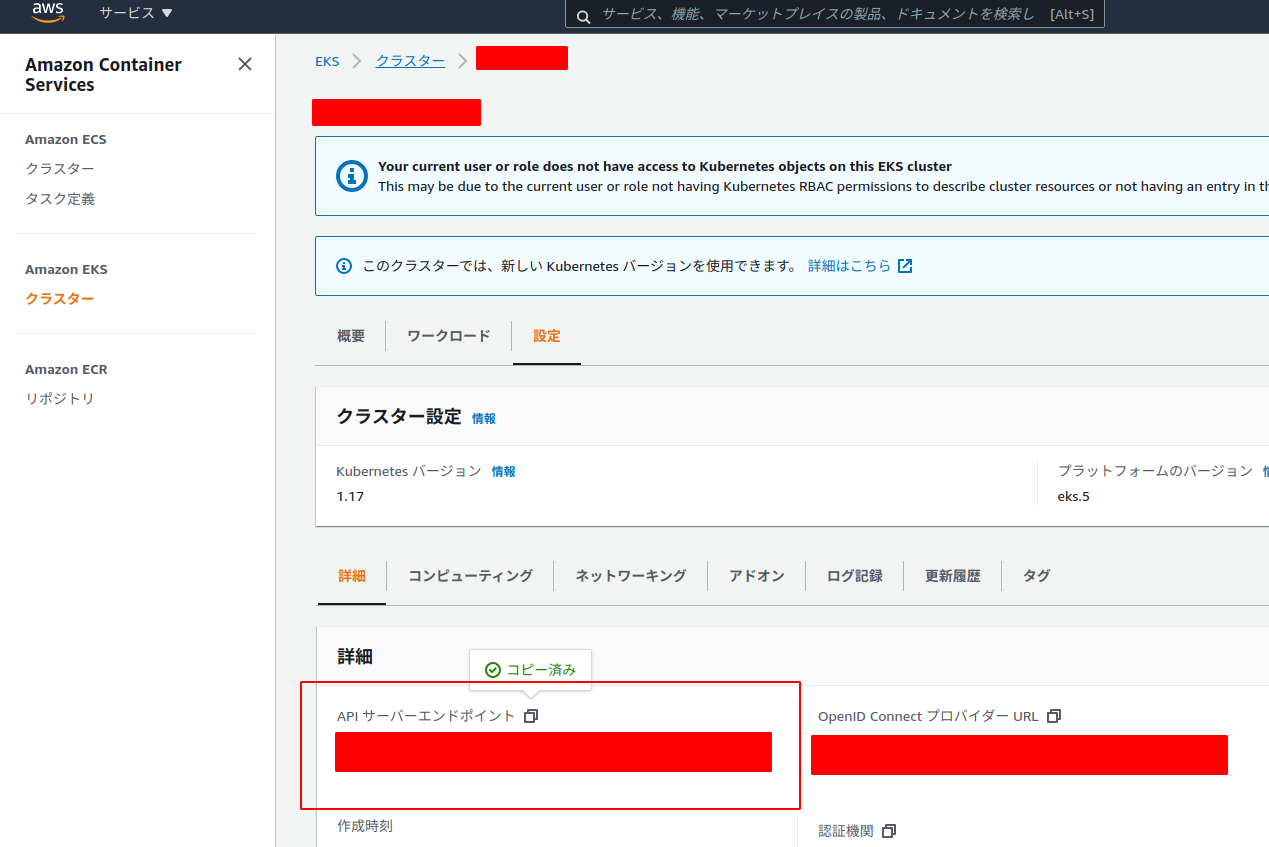
Task: Click the Amazon Container Services heading
Action: [103, 75]
